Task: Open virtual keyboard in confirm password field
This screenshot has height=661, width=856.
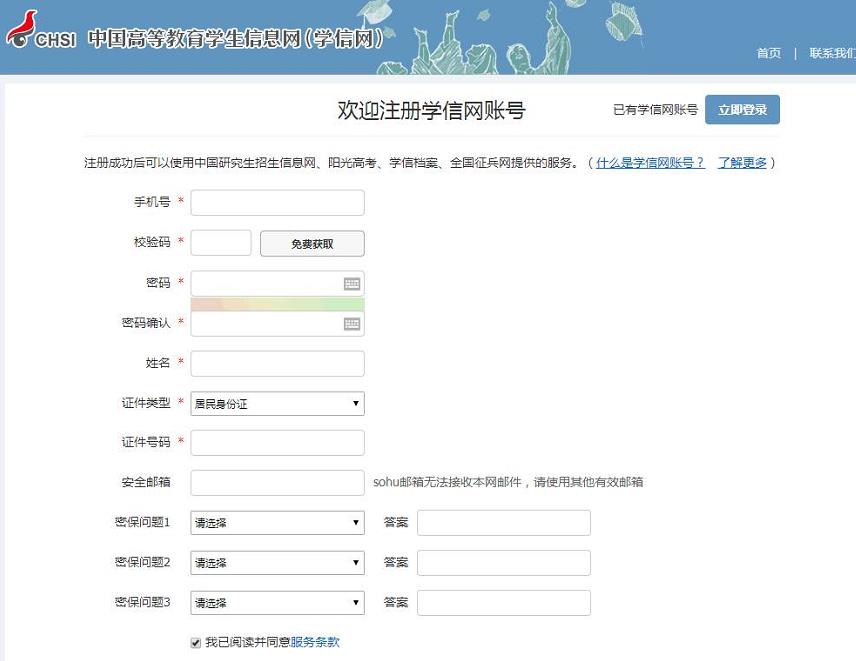Action: pos(351,324)
